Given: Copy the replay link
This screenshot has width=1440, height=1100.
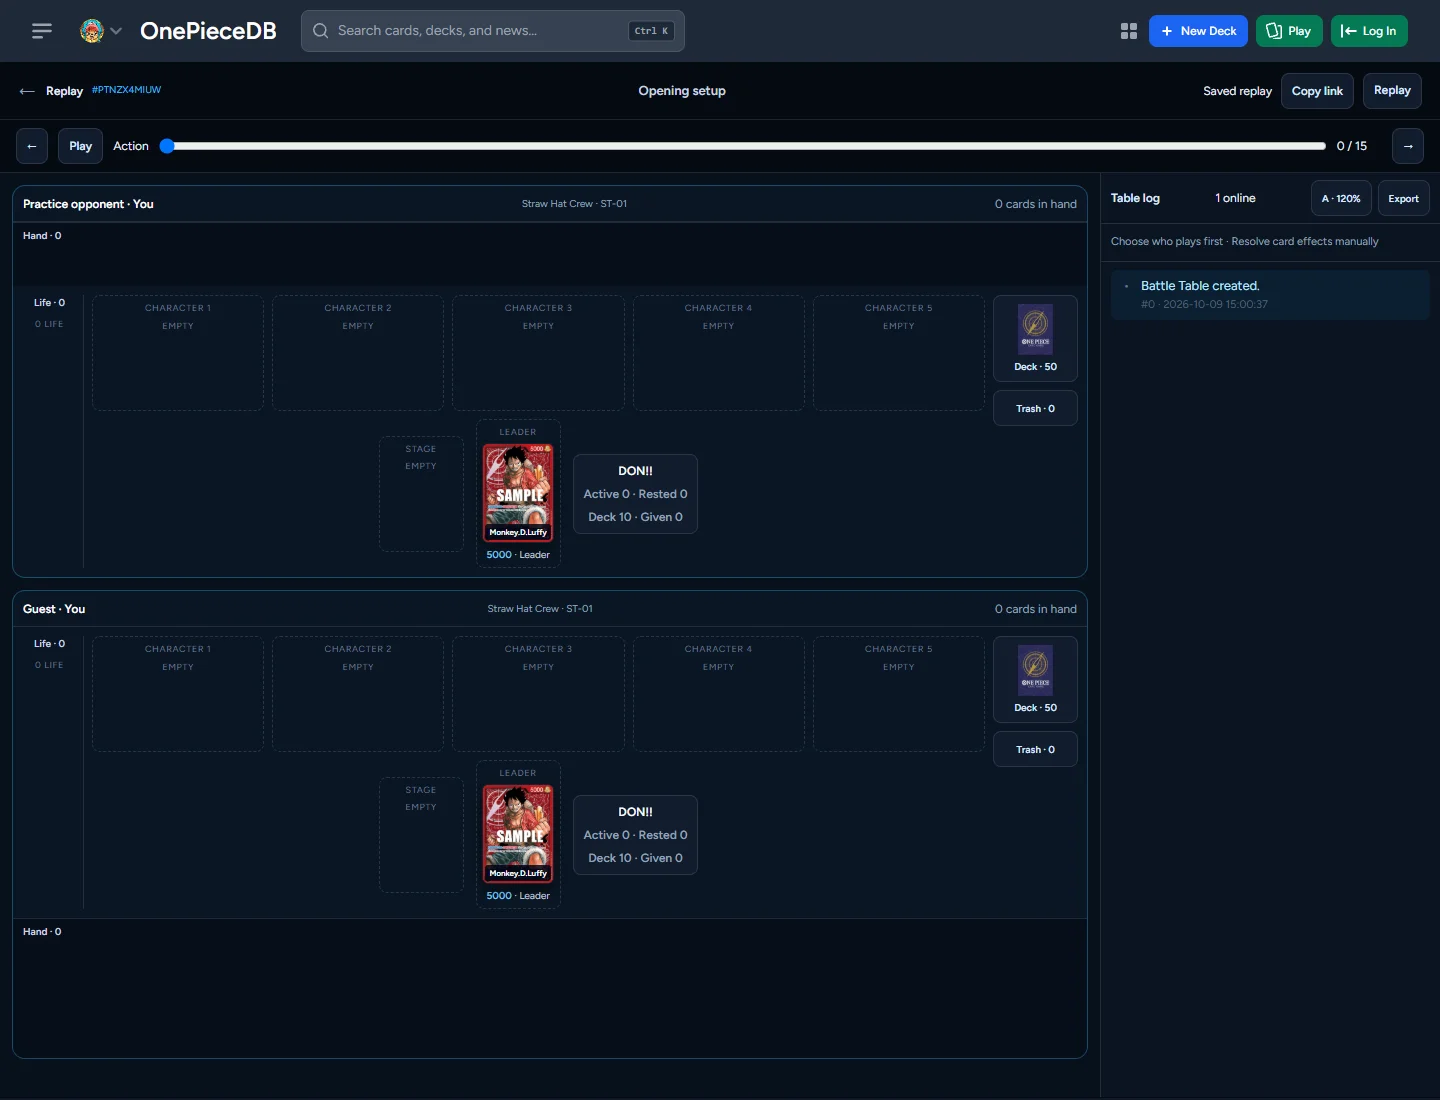Looking at the screenshot, I should coord(1317,91).
